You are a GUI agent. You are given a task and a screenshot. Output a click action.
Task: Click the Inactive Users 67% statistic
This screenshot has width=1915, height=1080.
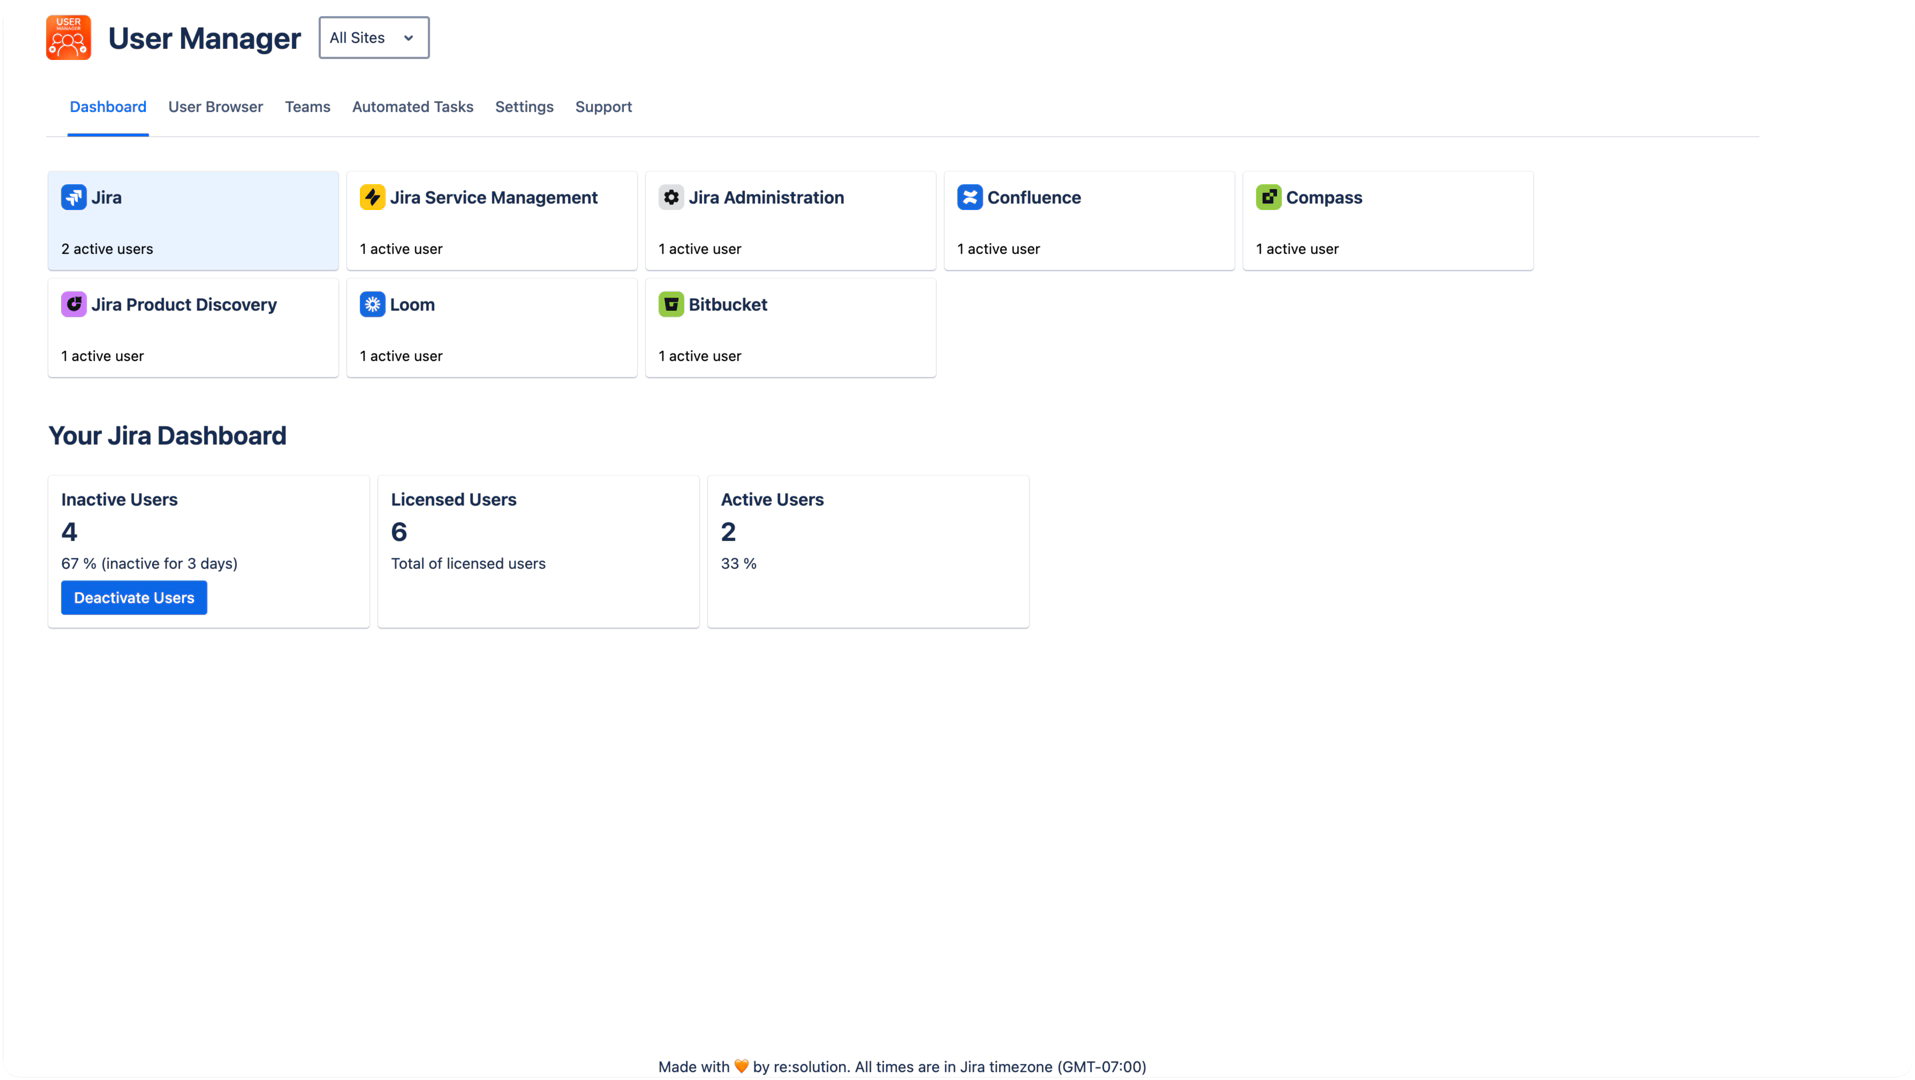click(x=149, y=563)
